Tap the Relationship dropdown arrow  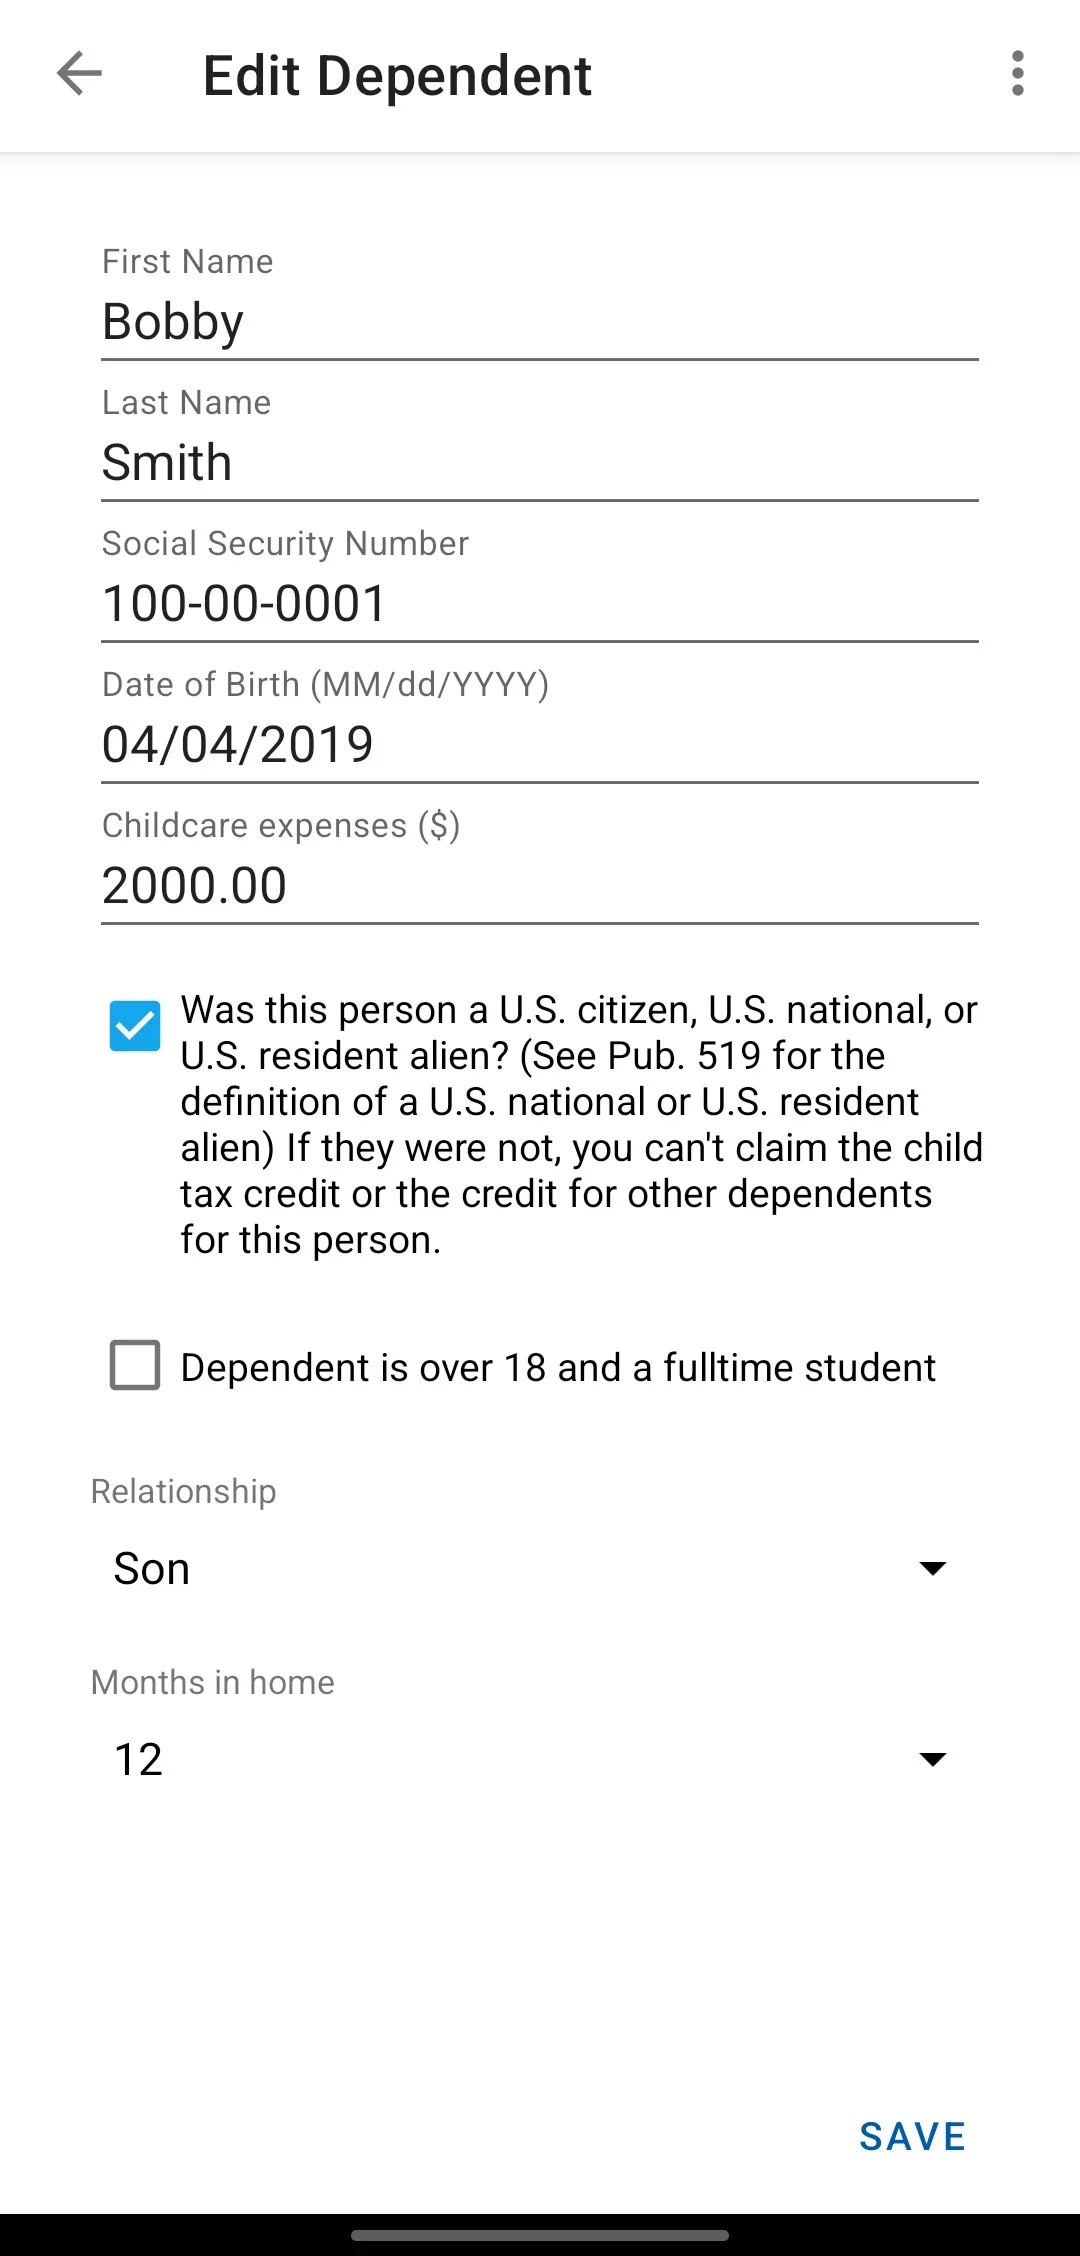(x=932, y=1568)
